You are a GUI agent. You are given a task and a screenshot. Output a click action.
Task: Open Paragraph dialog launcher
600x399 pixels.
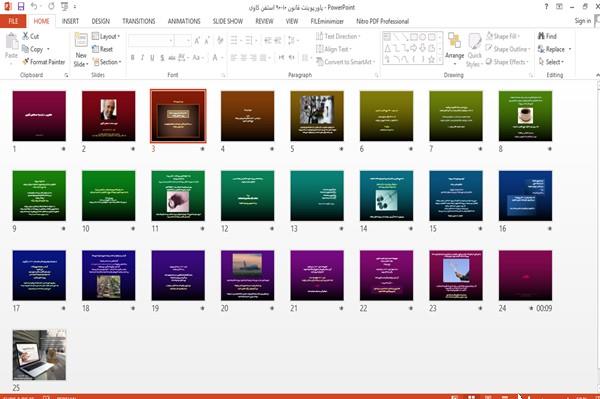click(x=377, y=75)
